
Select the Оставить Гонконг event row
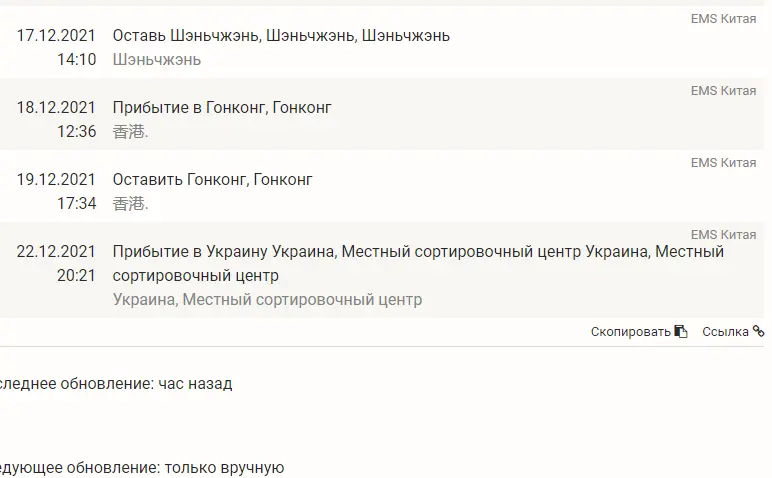(x=382, y=186)
